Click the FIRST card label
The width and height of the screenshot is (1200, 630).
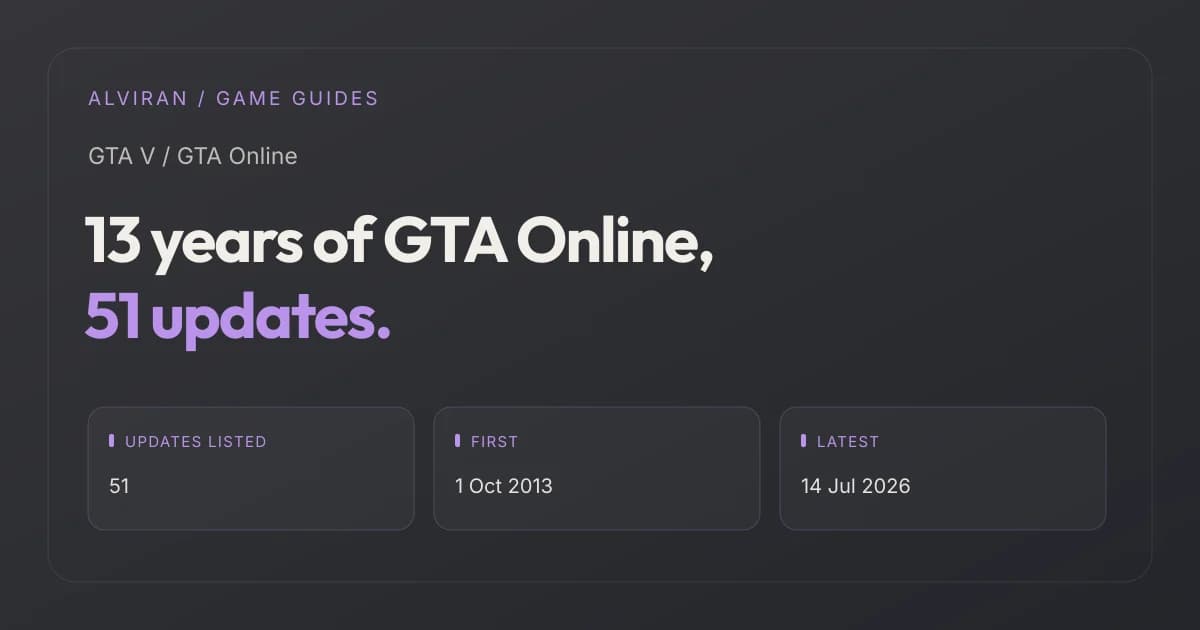[x=494, y=441]
